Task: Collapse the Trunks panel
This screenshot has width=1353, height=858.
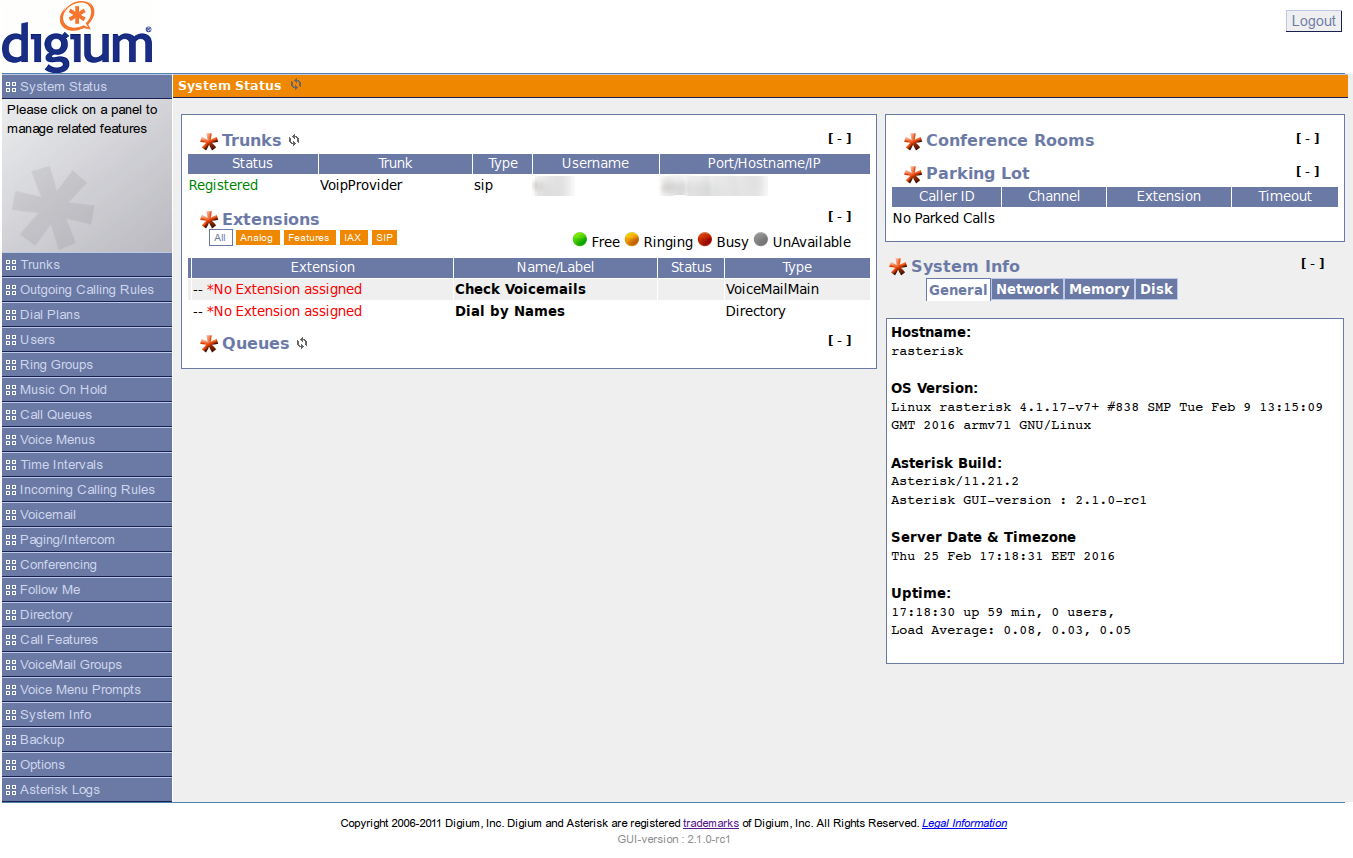Action: coord(839,139)
